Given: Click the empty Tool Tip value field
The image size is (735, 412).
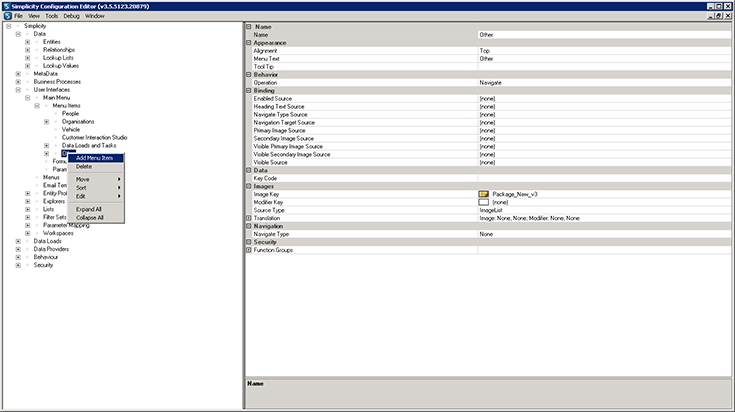Looking at the screenshot, I should click(604, 67).
